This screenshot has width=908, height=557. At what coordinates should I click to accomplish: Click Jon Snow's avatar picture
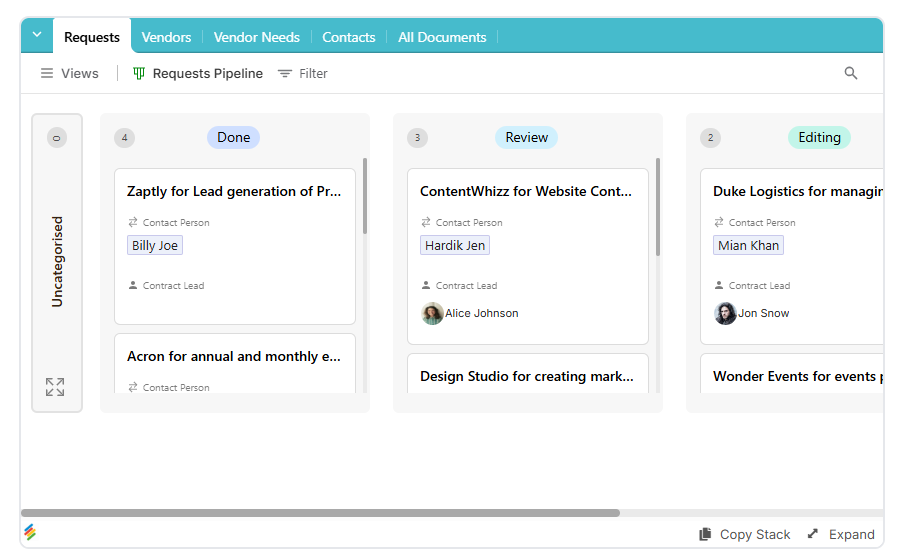(725, 313)
